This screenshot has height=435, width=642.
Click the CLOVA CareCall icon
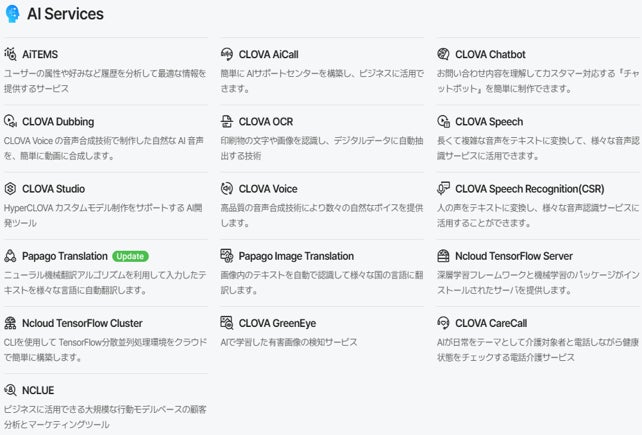point(443,323)
